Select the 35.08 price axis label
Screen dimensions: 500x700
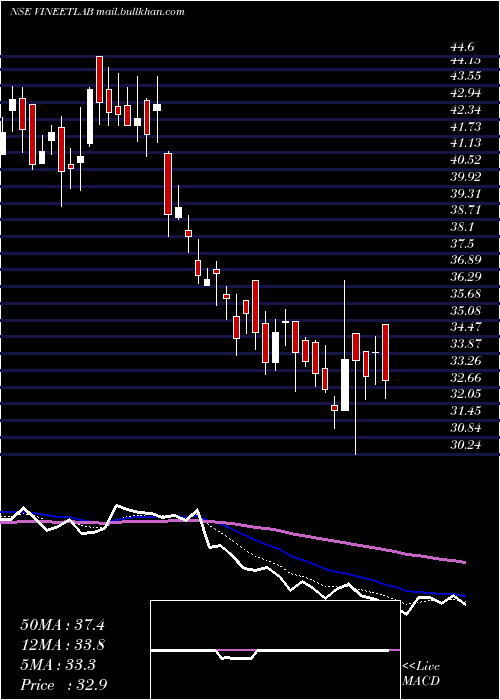(x=466, y=311)
